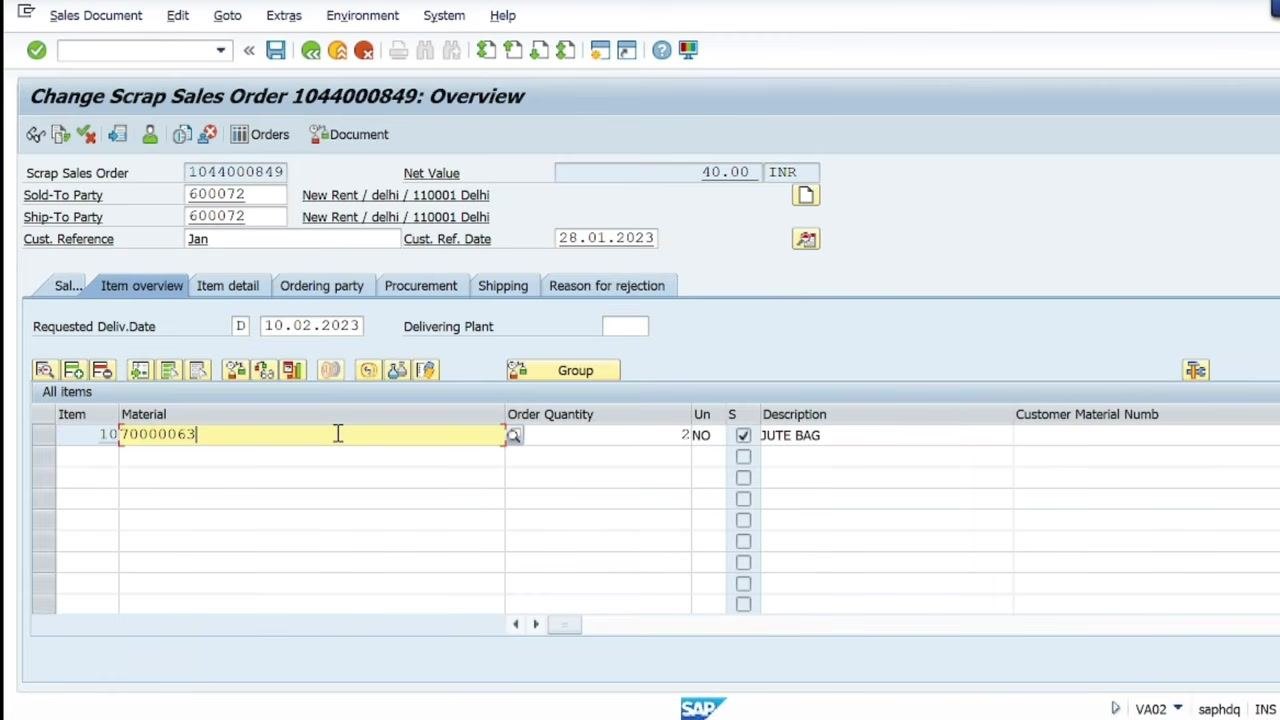Screen dimensions: 1280x720
Task: Open the Goto menu
Action: click(x=227, y=15)
